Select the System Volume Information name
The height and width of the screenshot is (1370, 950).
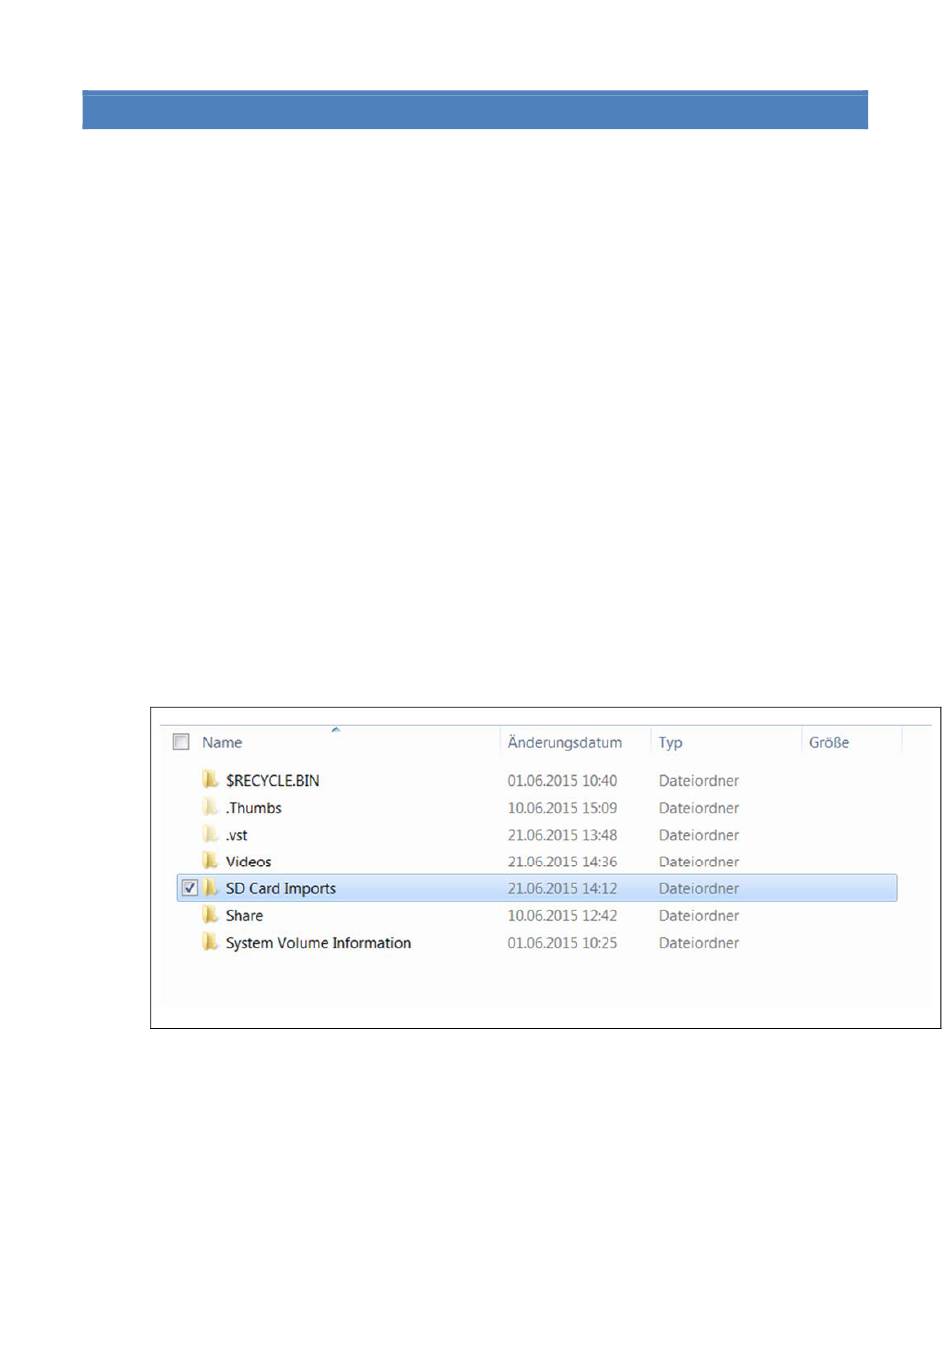[318, 943]
